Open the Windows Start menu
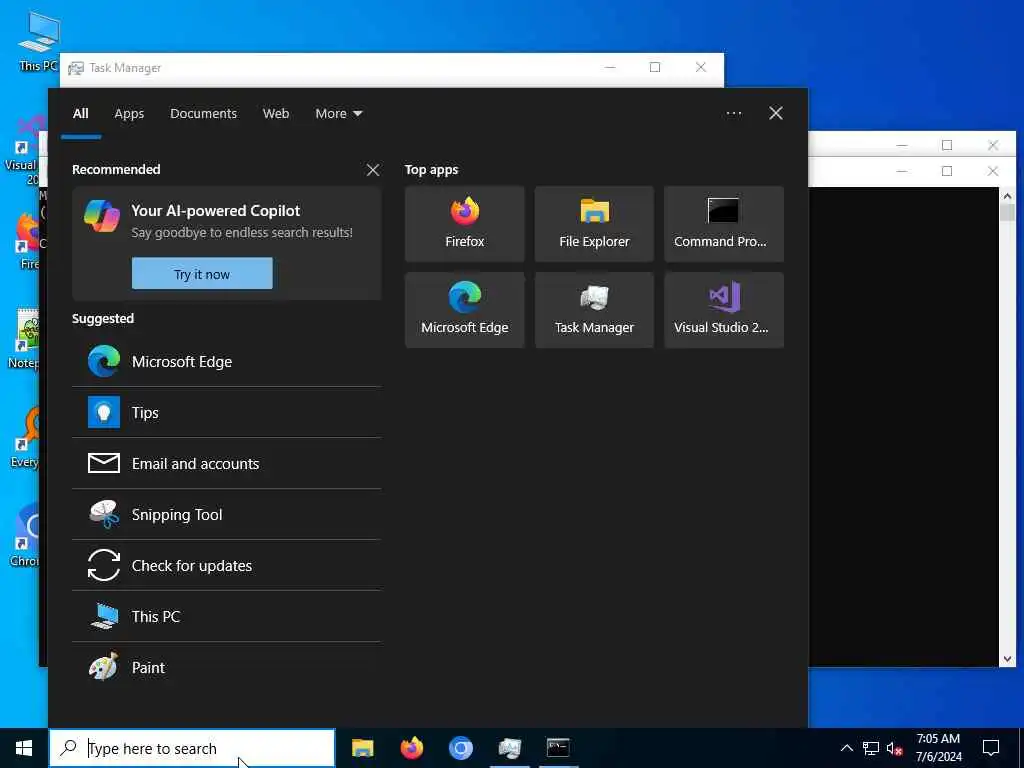Image resolution: width=1024 pixels, height=768 pixels. coord(24,748)
